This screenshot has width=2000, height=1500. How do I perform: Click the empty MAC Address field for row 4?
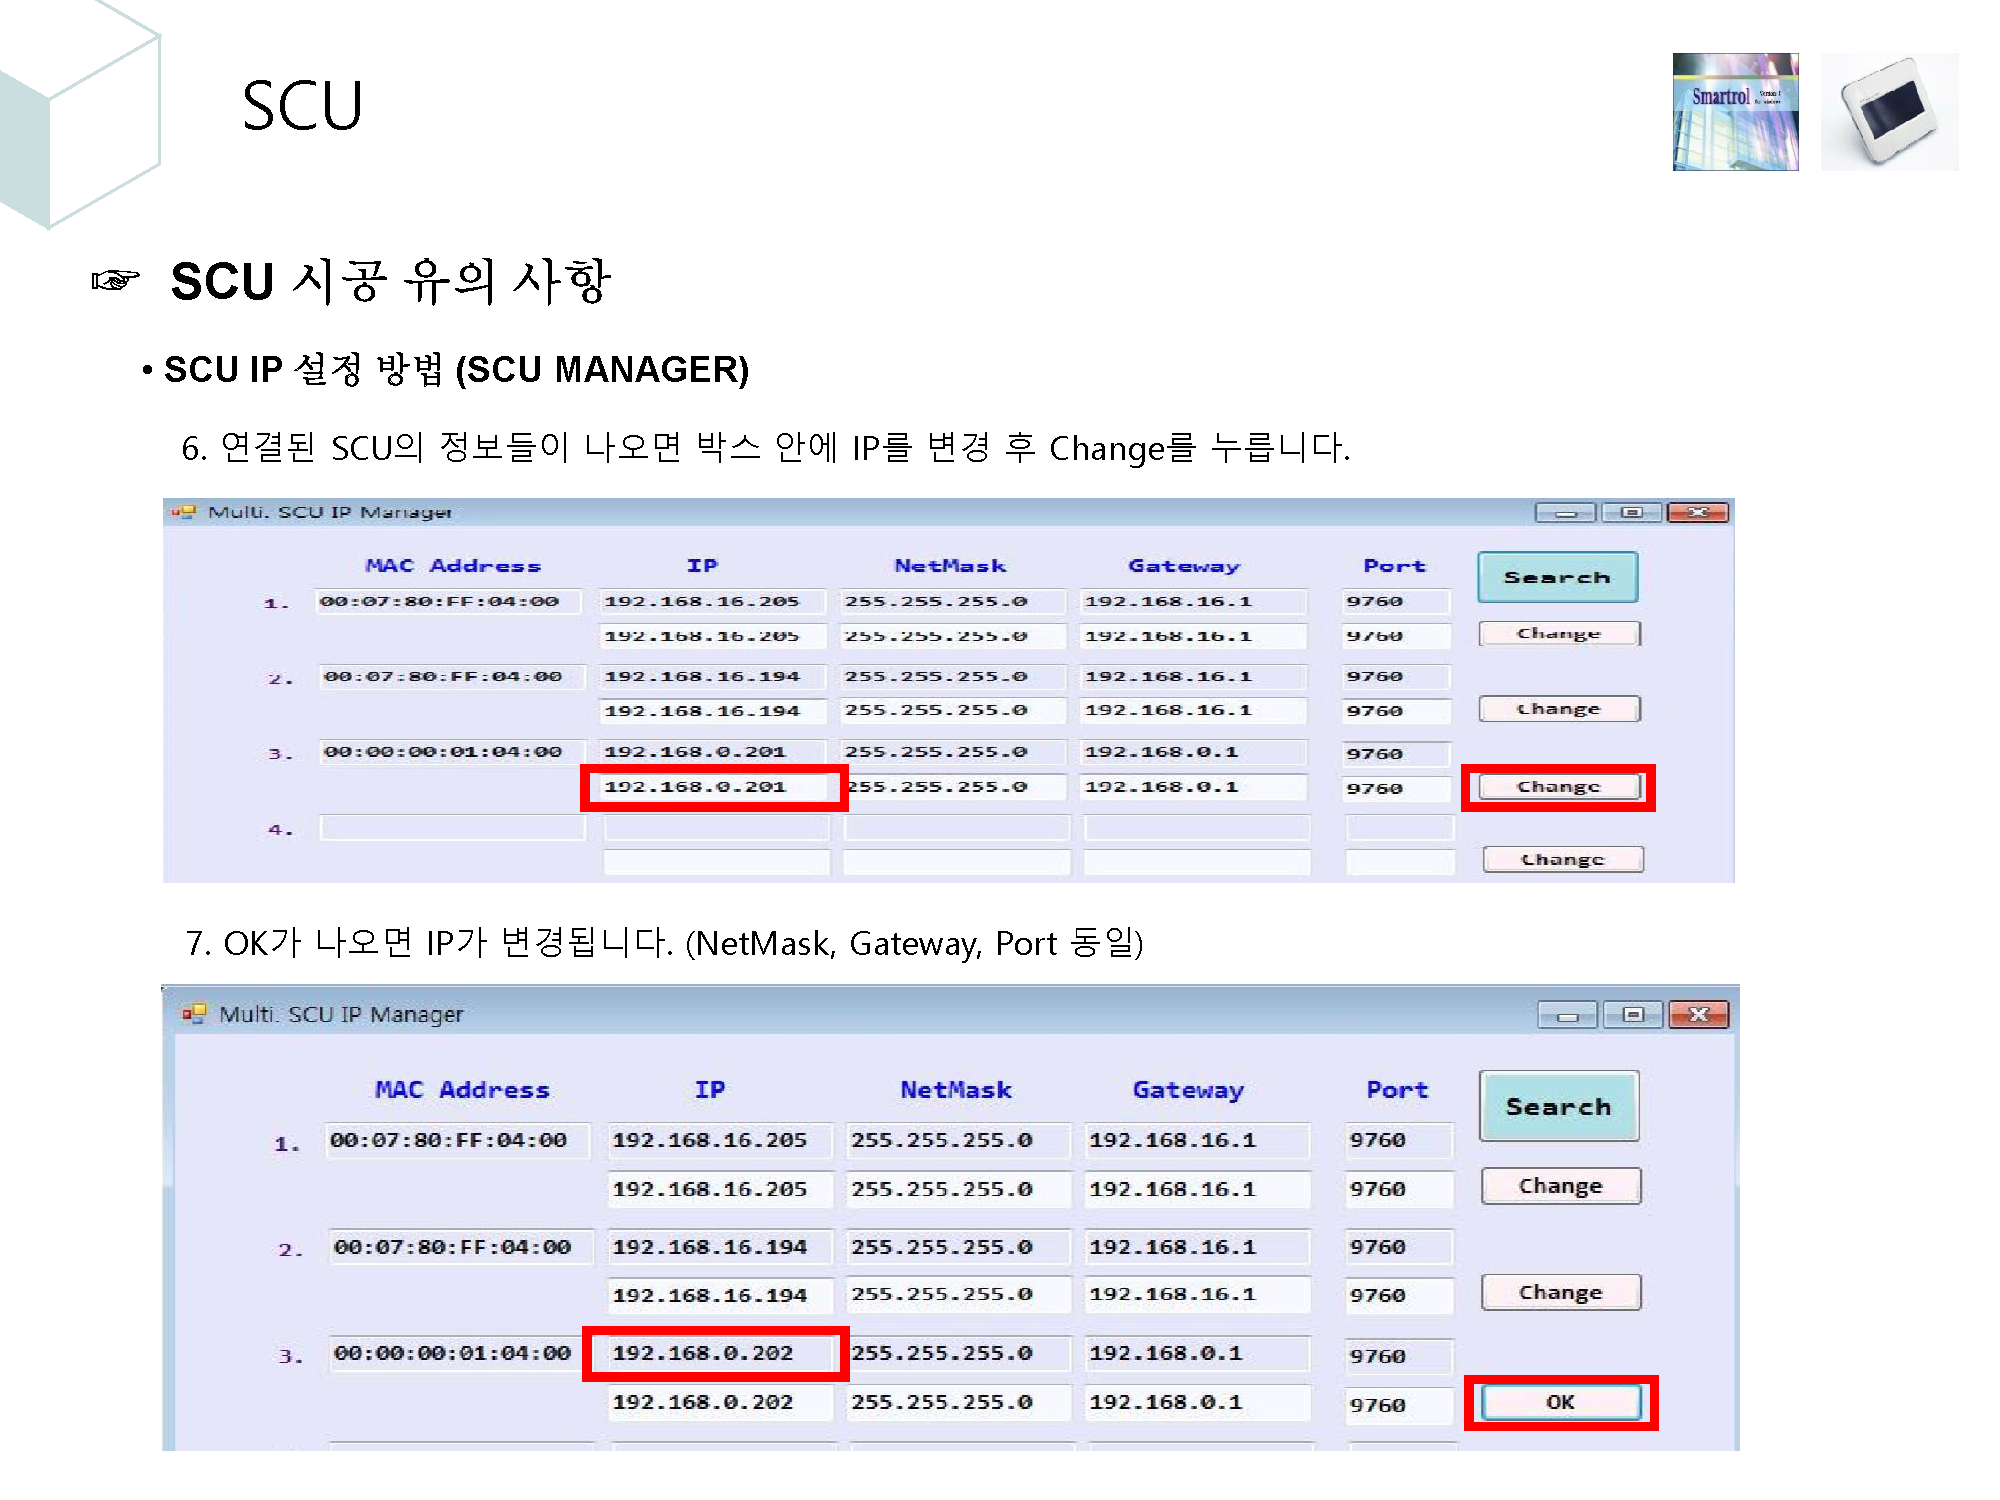452,827
